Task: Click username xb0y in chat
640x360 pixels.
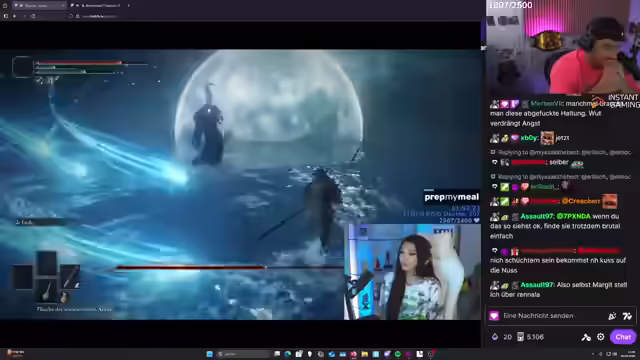Action: click(529, 138)
